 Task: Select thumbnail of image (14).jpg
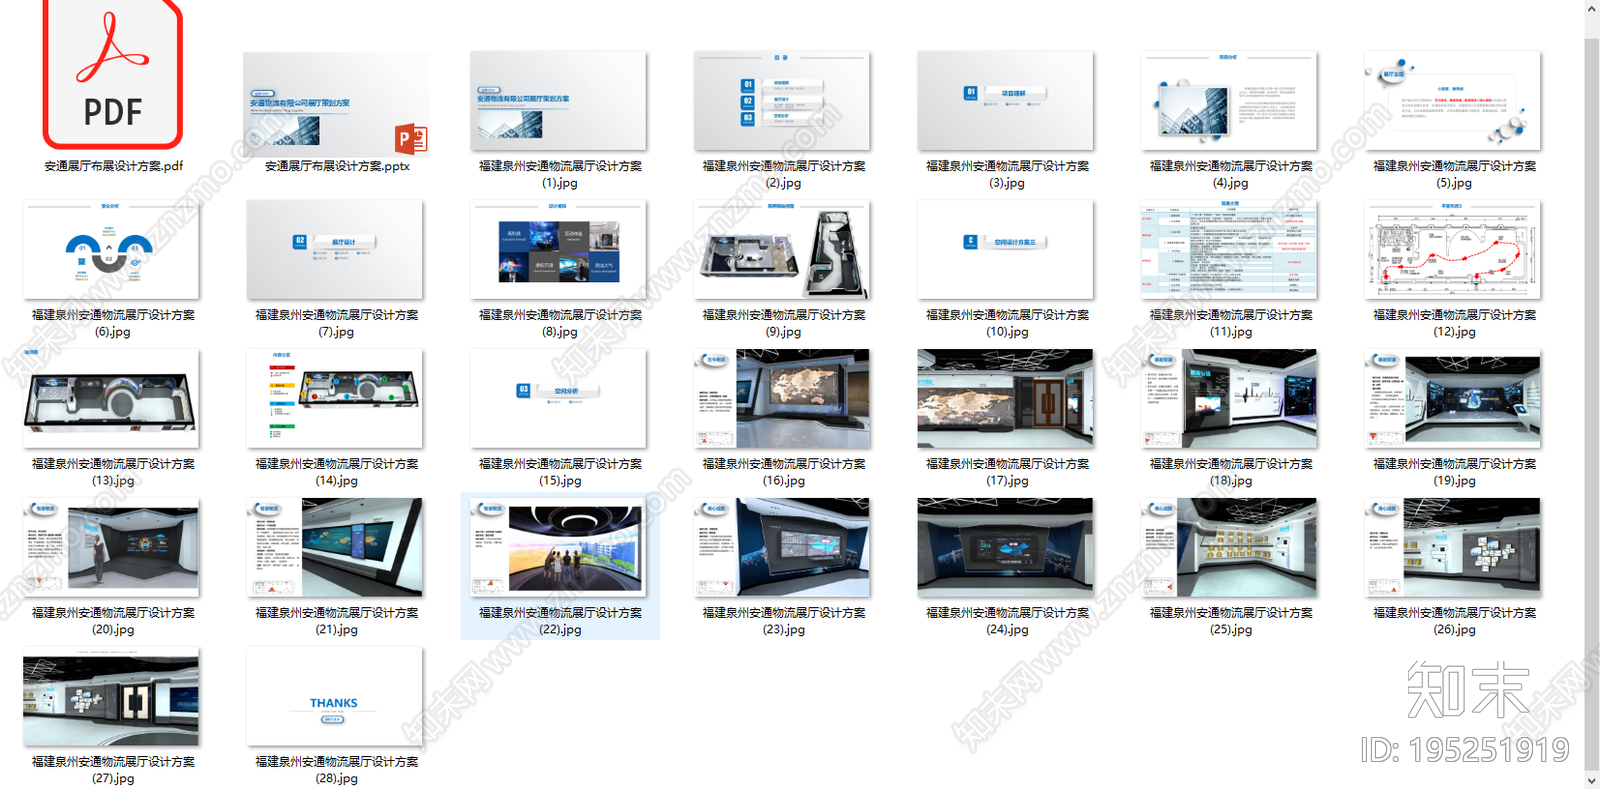pyautogui.click(x=335, y=398)
